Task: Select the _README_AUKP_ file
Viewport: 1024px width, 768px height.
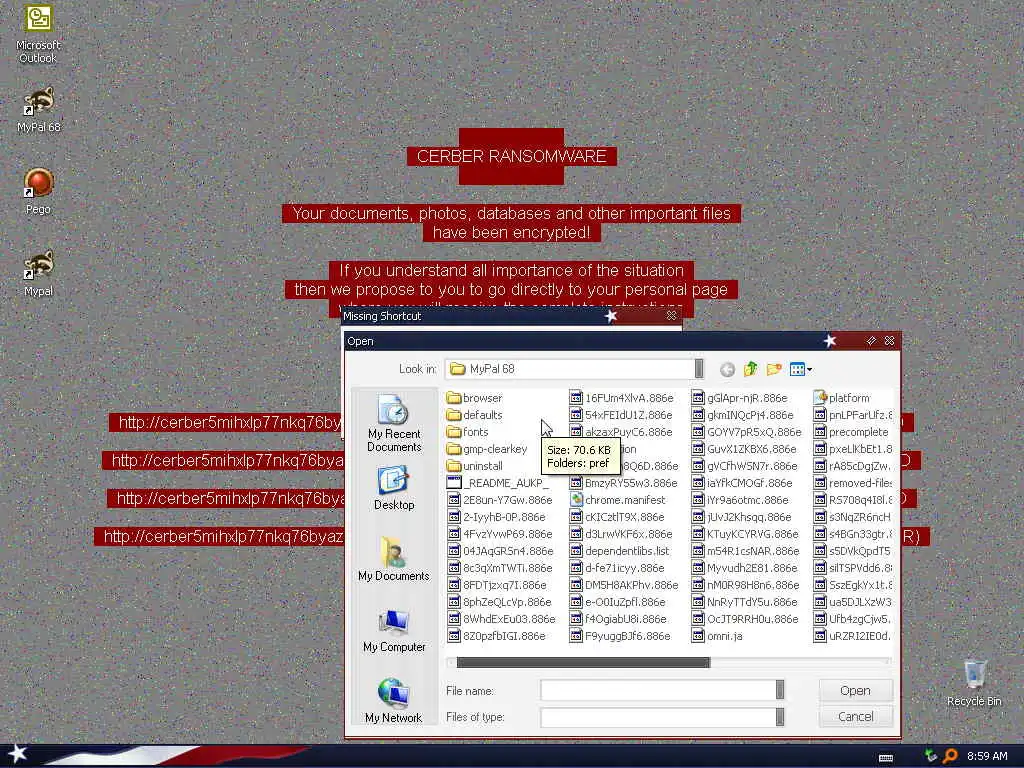Action: [x=498, y=483]
